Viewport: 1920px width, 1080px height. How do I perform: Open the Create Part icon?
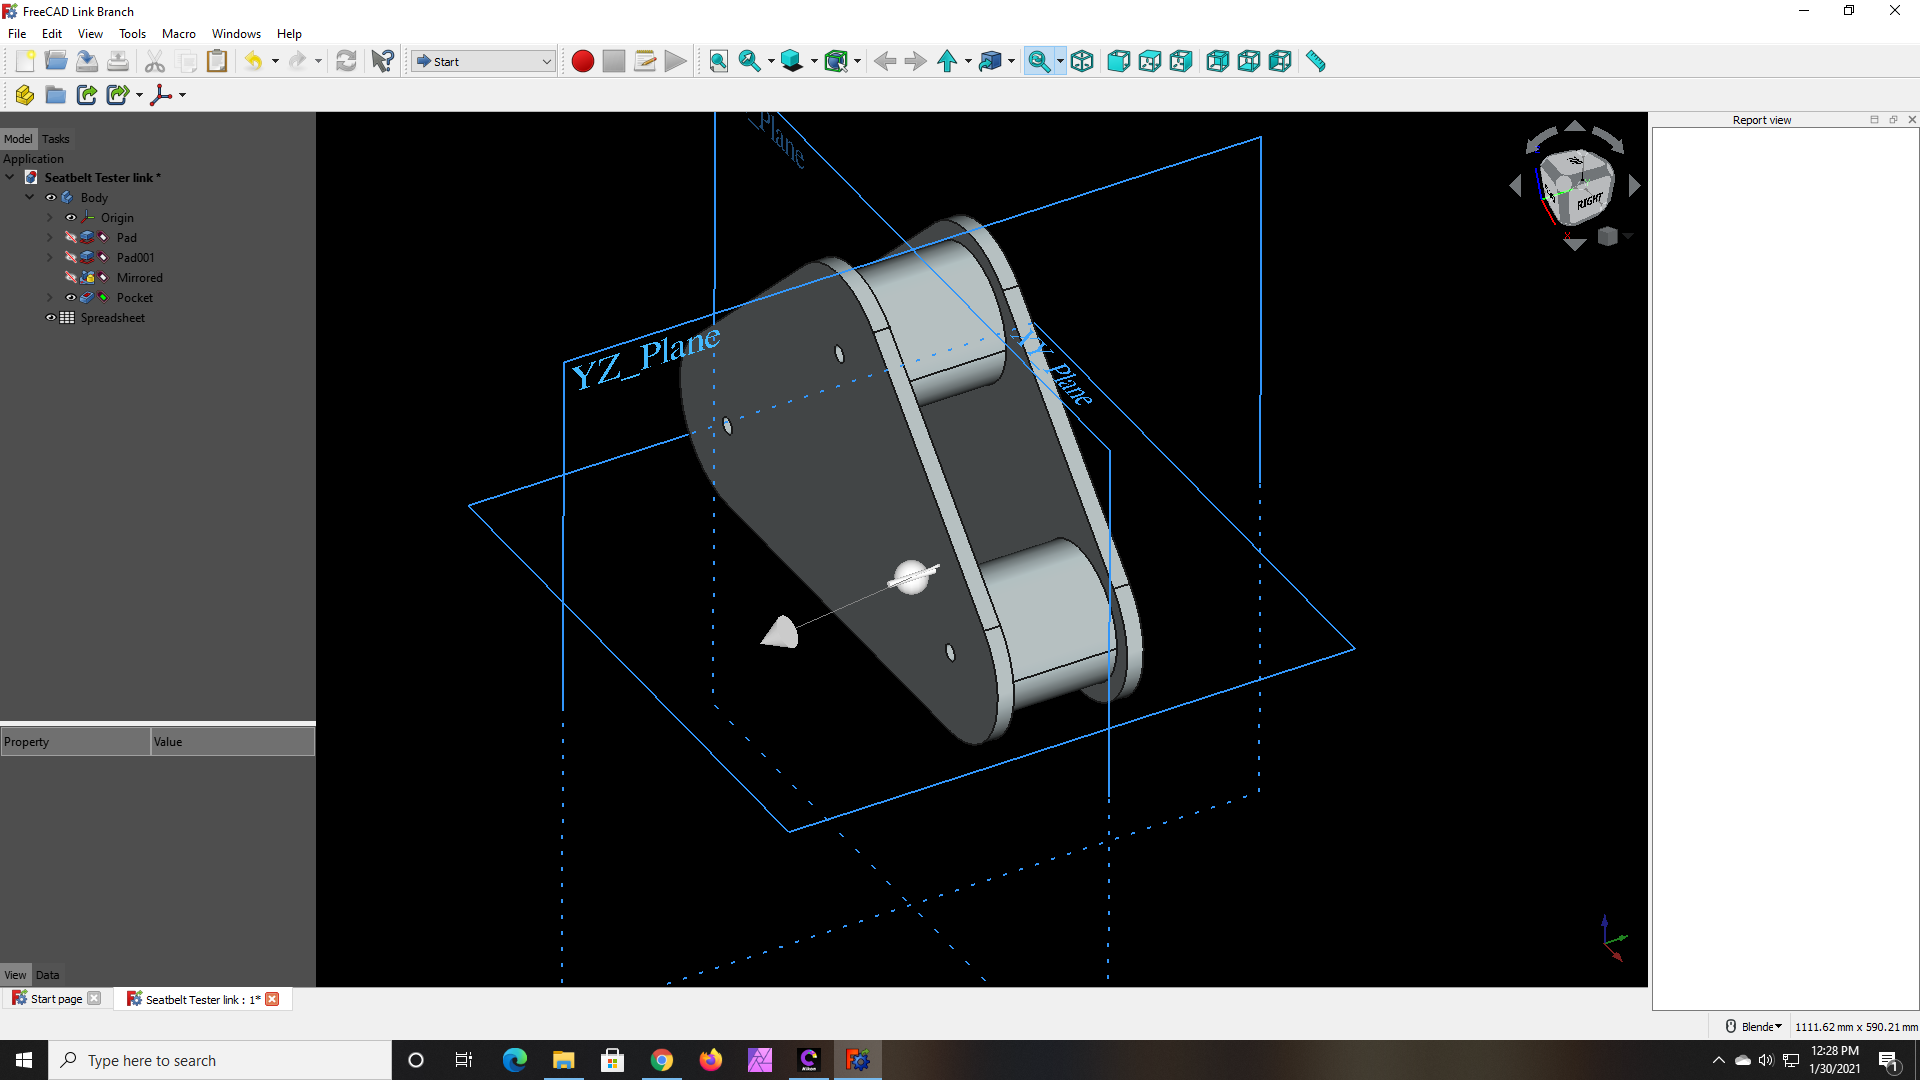[24, 95]
